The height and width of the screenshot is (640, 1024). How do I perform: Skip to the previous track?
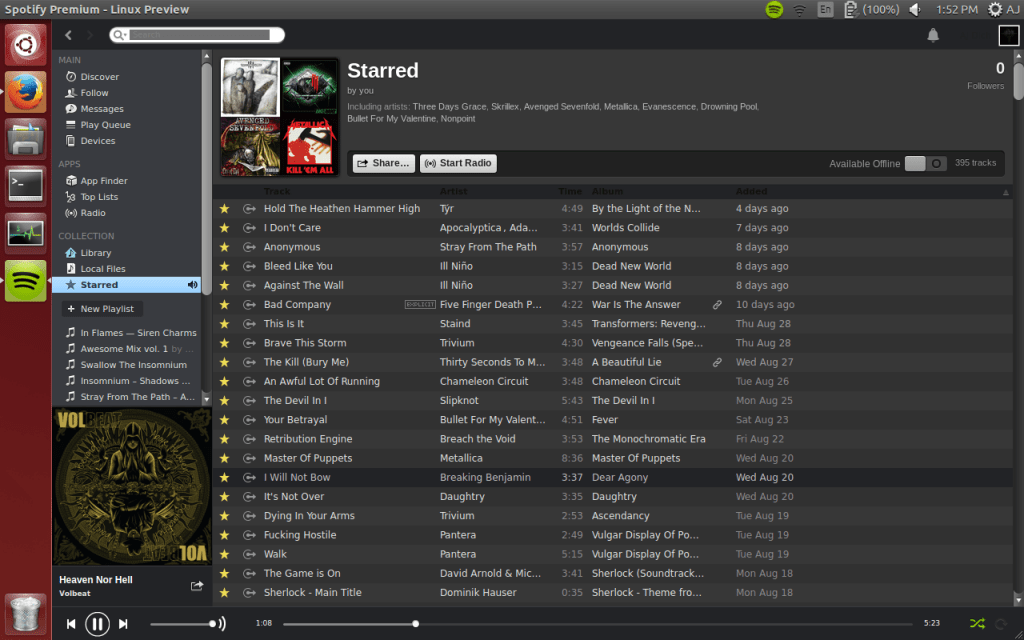71,624
